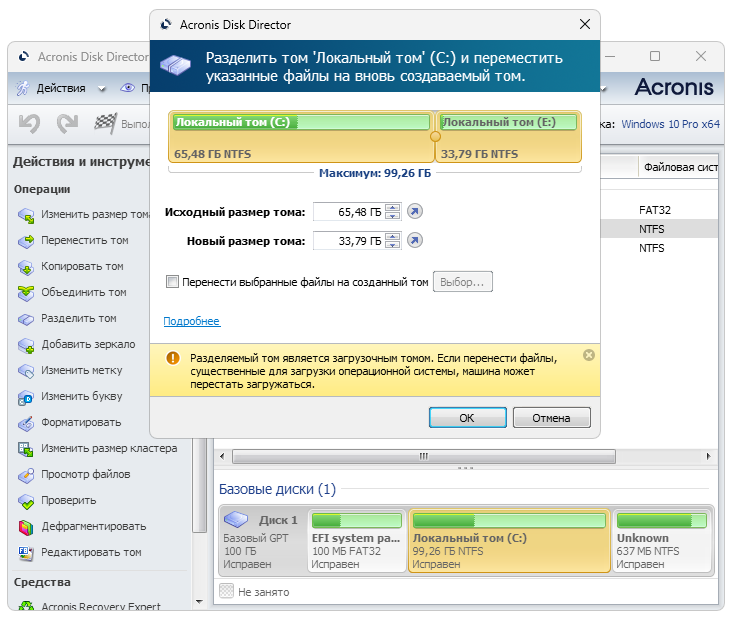Click the Edit volume icon
Viewport: 729px width, 617px height.
[26, 553]
